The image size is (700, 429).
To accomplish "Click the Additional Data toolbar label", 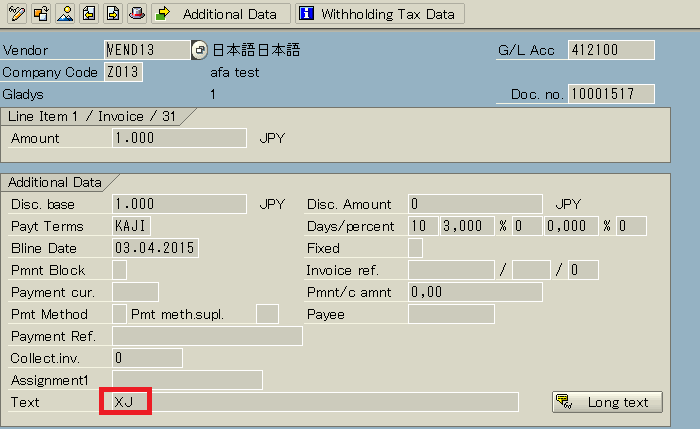I will [x=230, y=14].
